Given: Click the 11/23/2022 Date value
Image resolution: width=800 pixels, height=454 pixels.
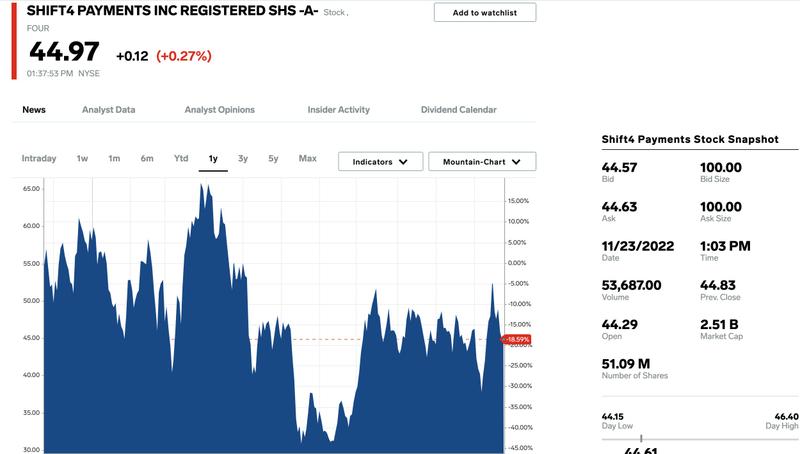Looking at the screenshot, I should pos(638,246).
